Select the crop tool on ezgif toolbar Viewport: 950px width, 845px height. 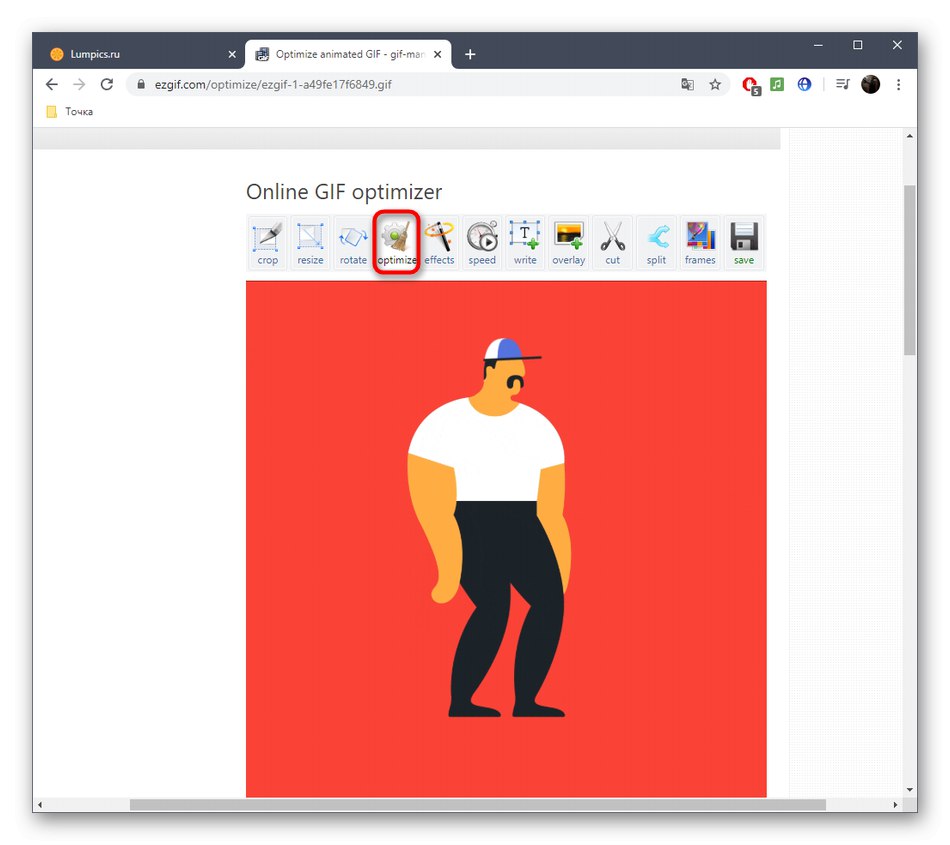(267, 242)
